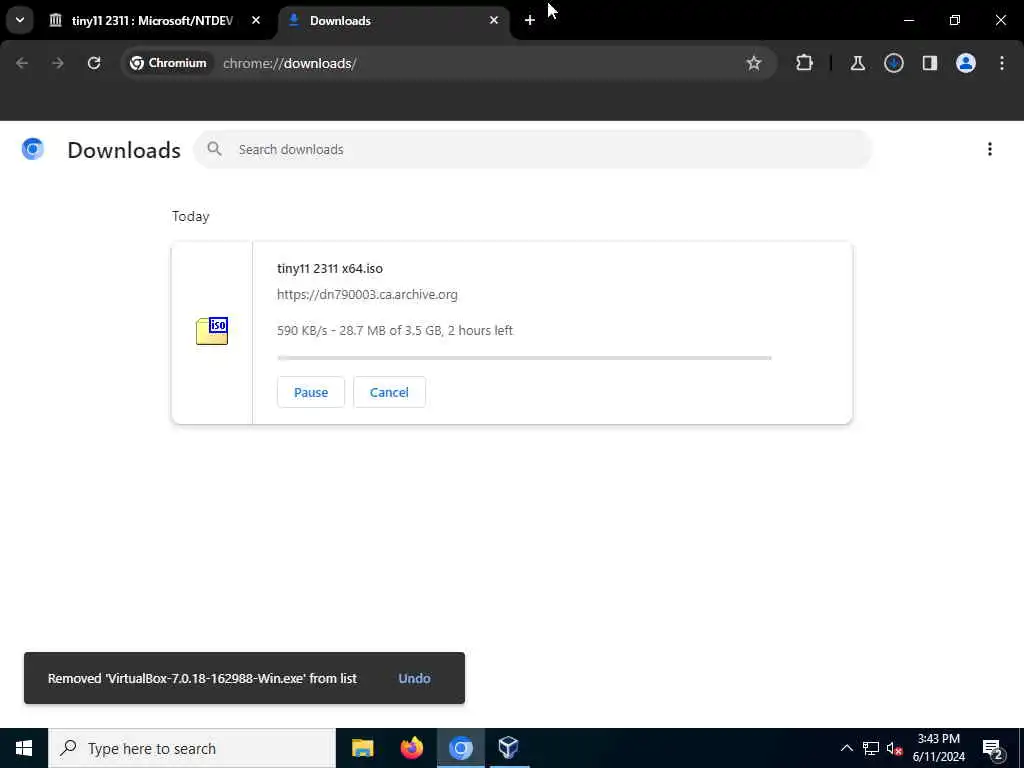Focus the Search downloads field
Screen dimensions: 1024x768
coord(533,150)
